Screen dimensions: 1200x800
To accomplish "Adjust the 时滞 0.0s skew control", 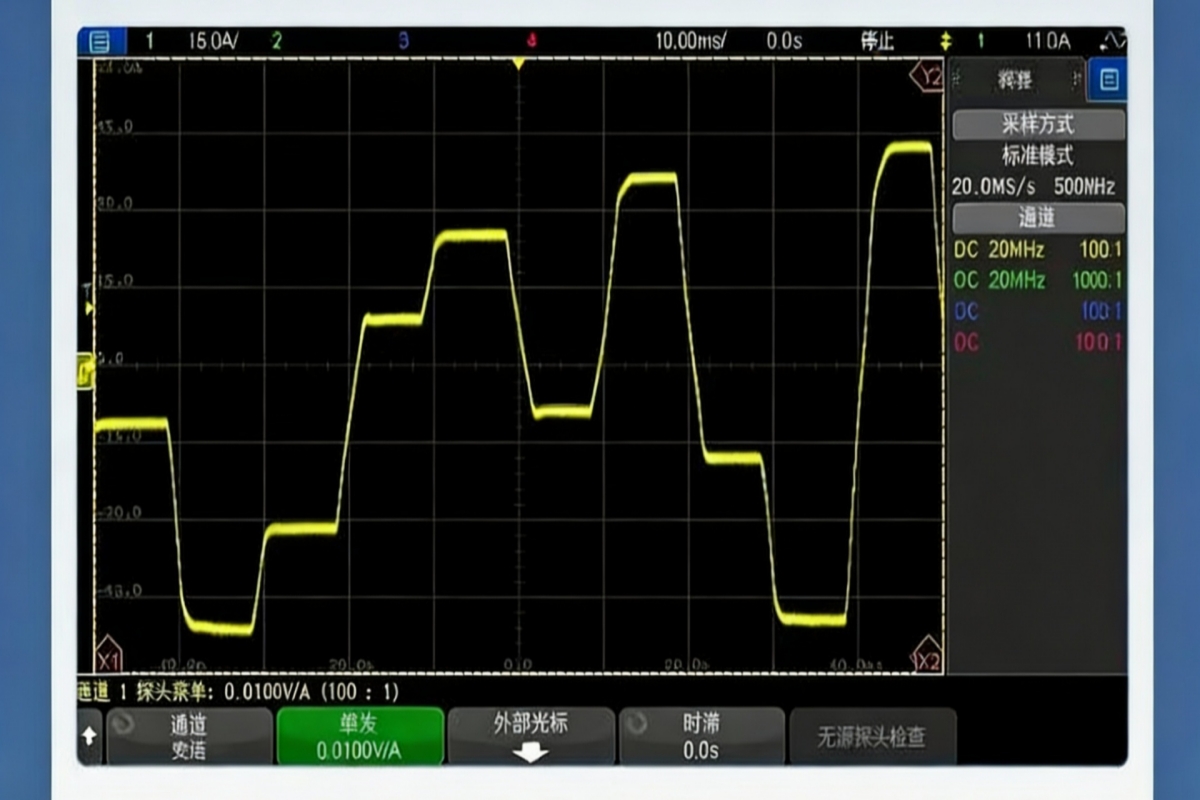I will point(700,737).
